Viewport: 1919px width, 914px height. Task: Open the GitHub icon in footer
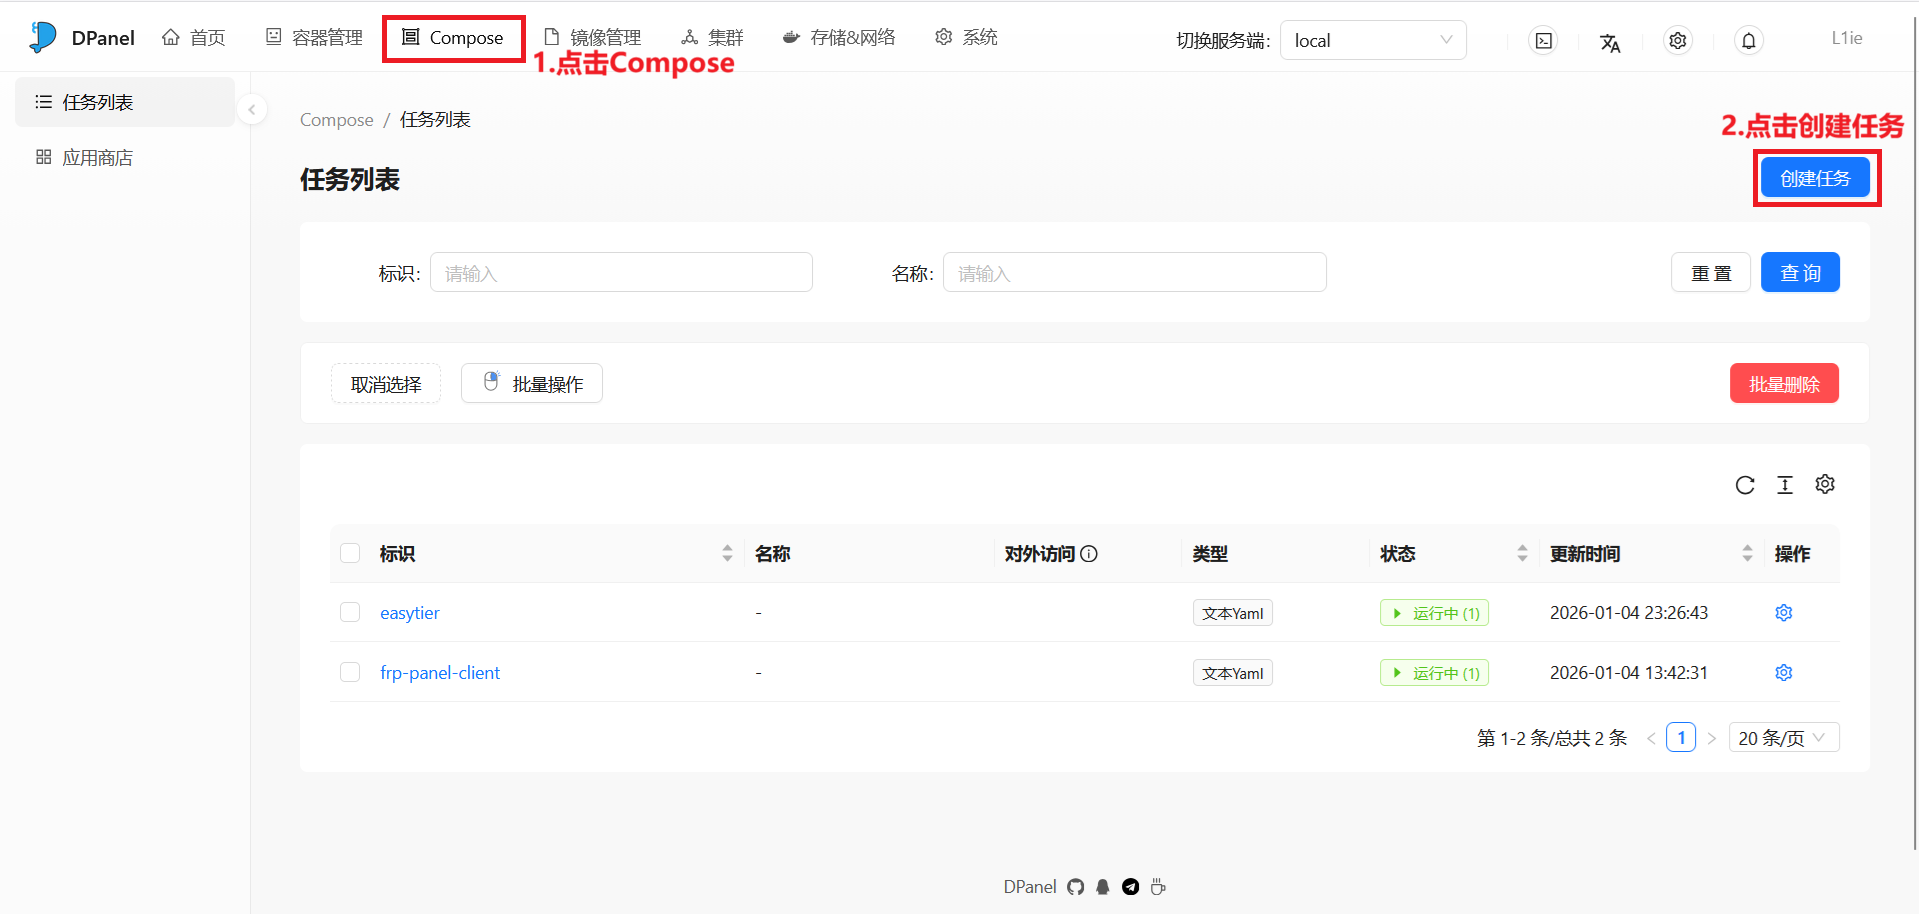pos(1076,887)
